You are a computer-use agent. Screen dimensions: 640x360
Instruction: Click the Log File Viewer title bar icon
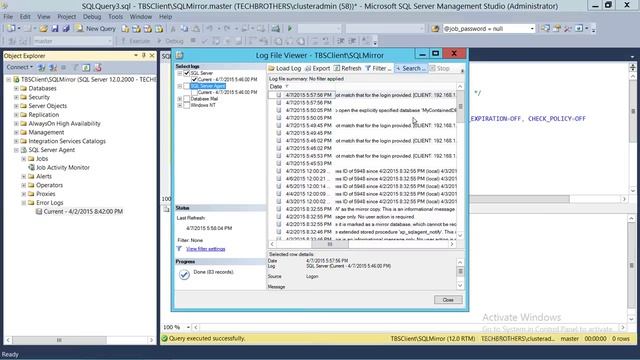[x=180, y=55]
